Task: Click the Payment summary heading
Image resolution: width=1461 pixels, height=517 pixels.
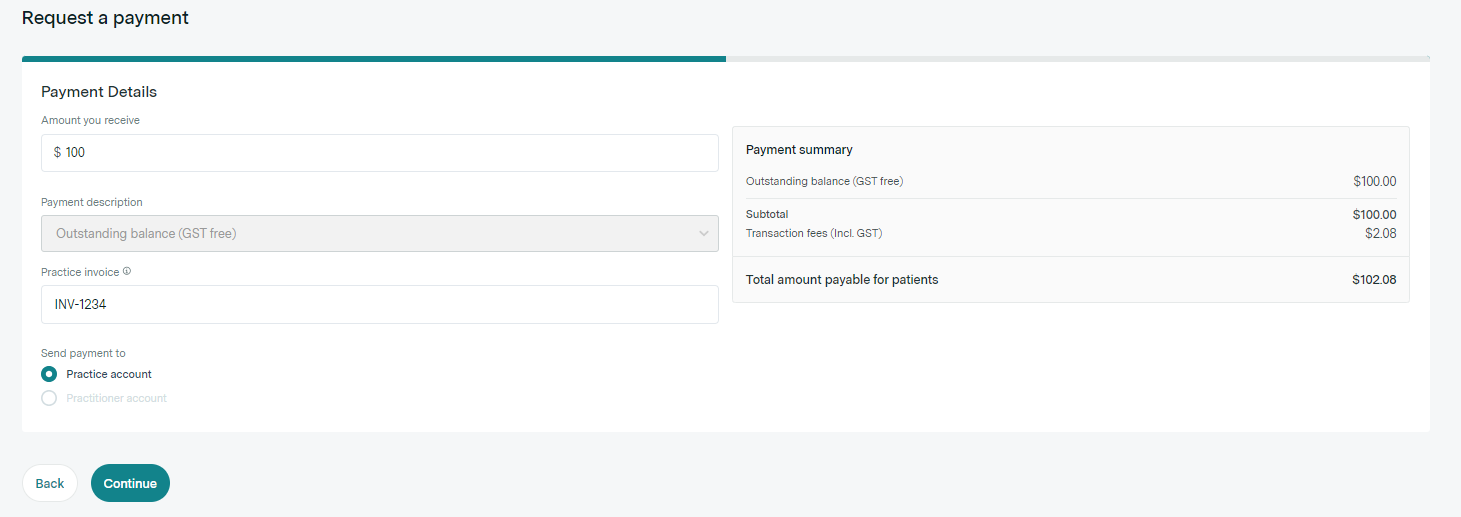Action: [x=799, y=150]
